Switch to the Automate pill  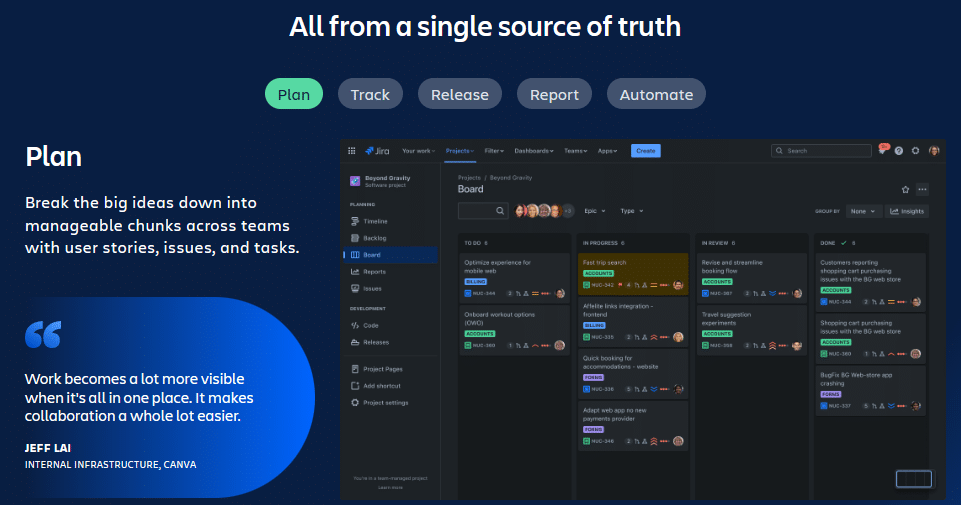click(x=656, y=94)
